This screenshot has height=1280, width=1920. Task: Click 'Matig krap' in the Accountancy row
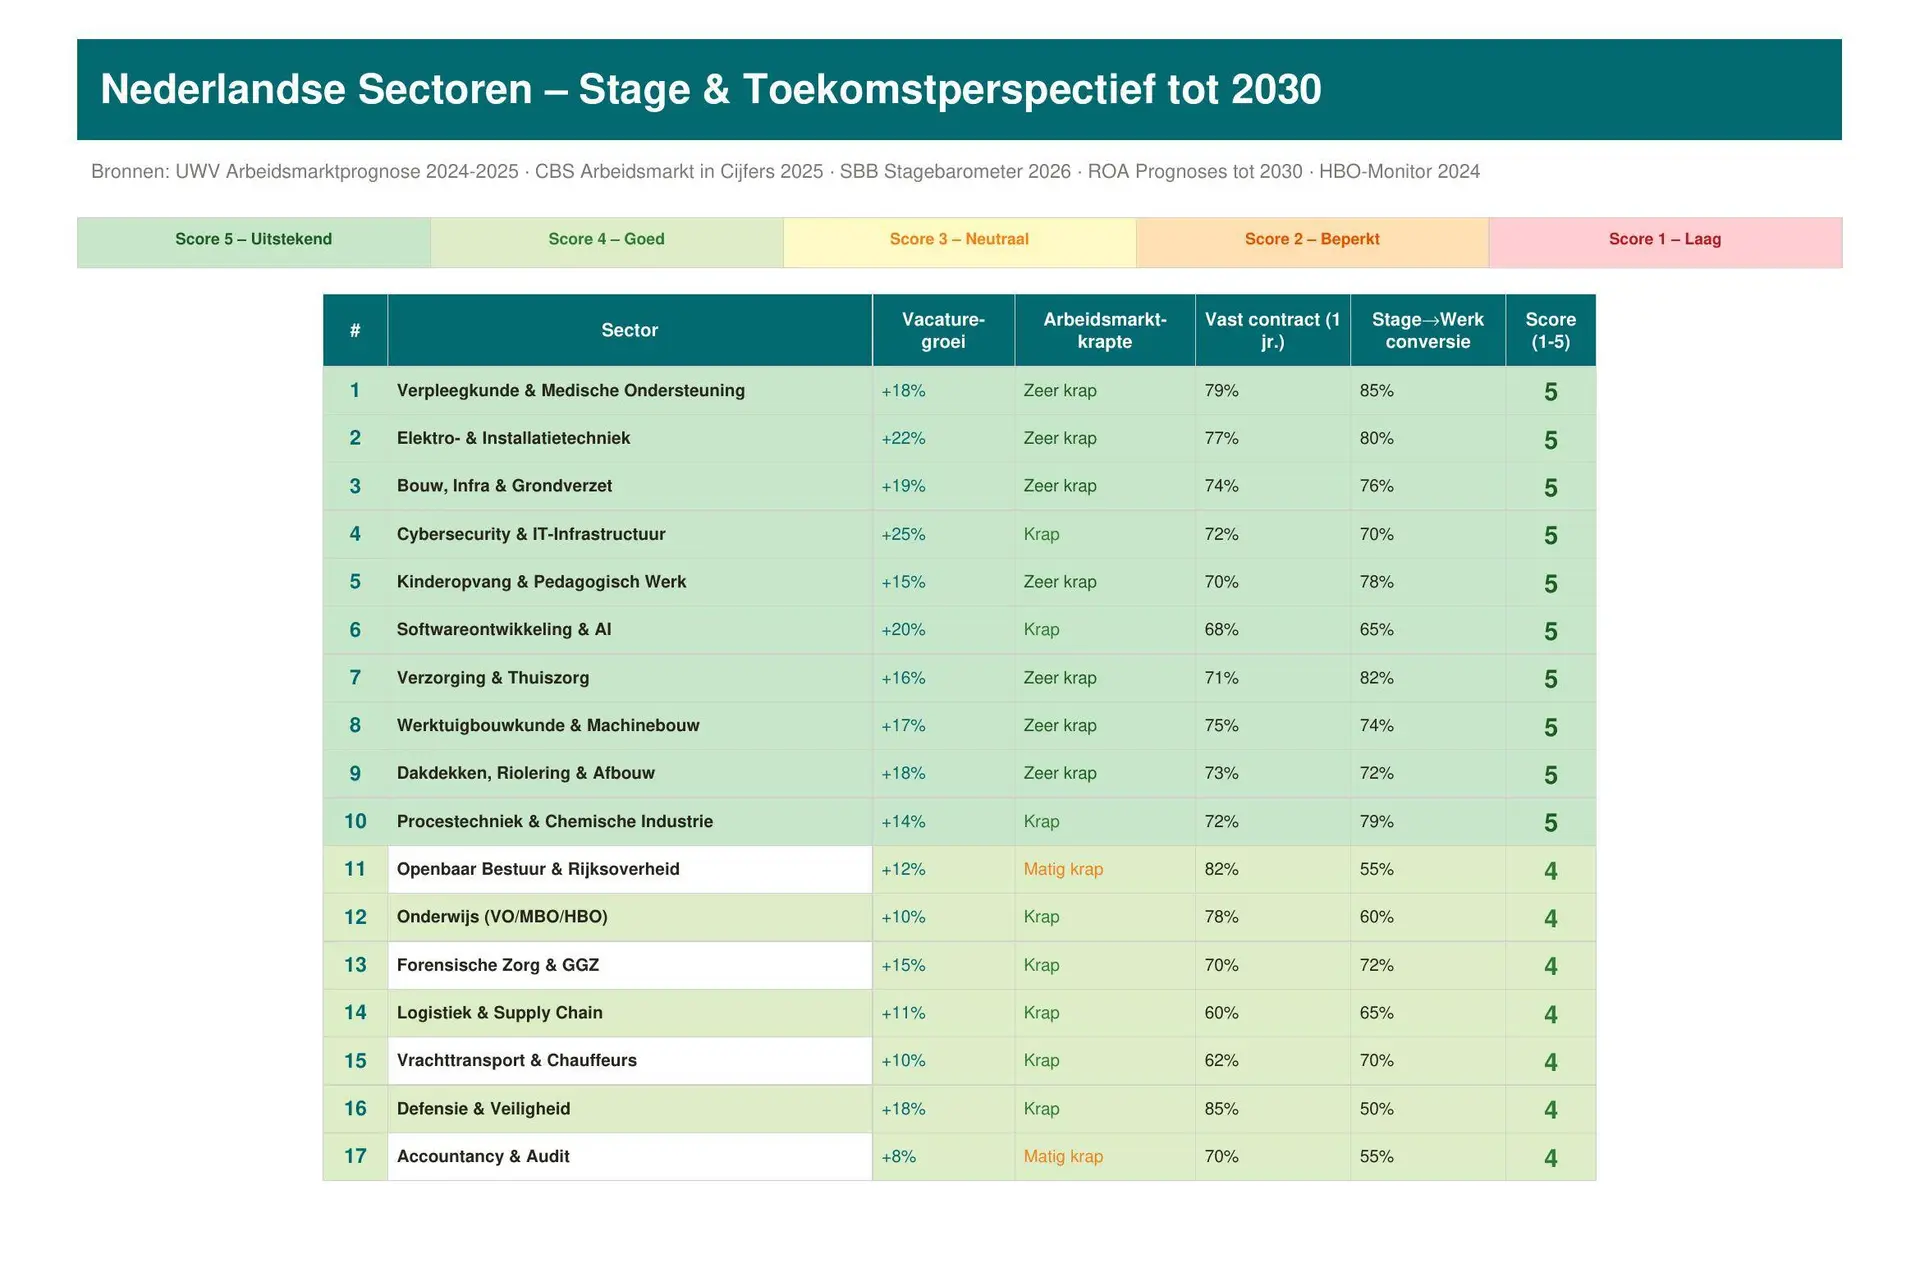click(1063, 1157)
